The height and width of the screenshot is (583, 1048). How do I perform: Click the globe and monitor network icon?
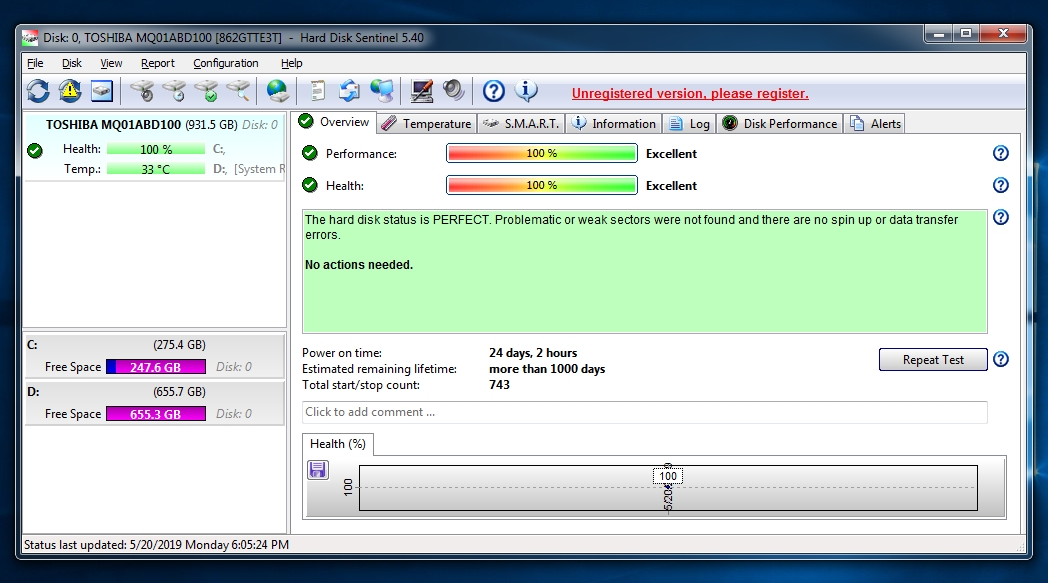coord(382,91)
